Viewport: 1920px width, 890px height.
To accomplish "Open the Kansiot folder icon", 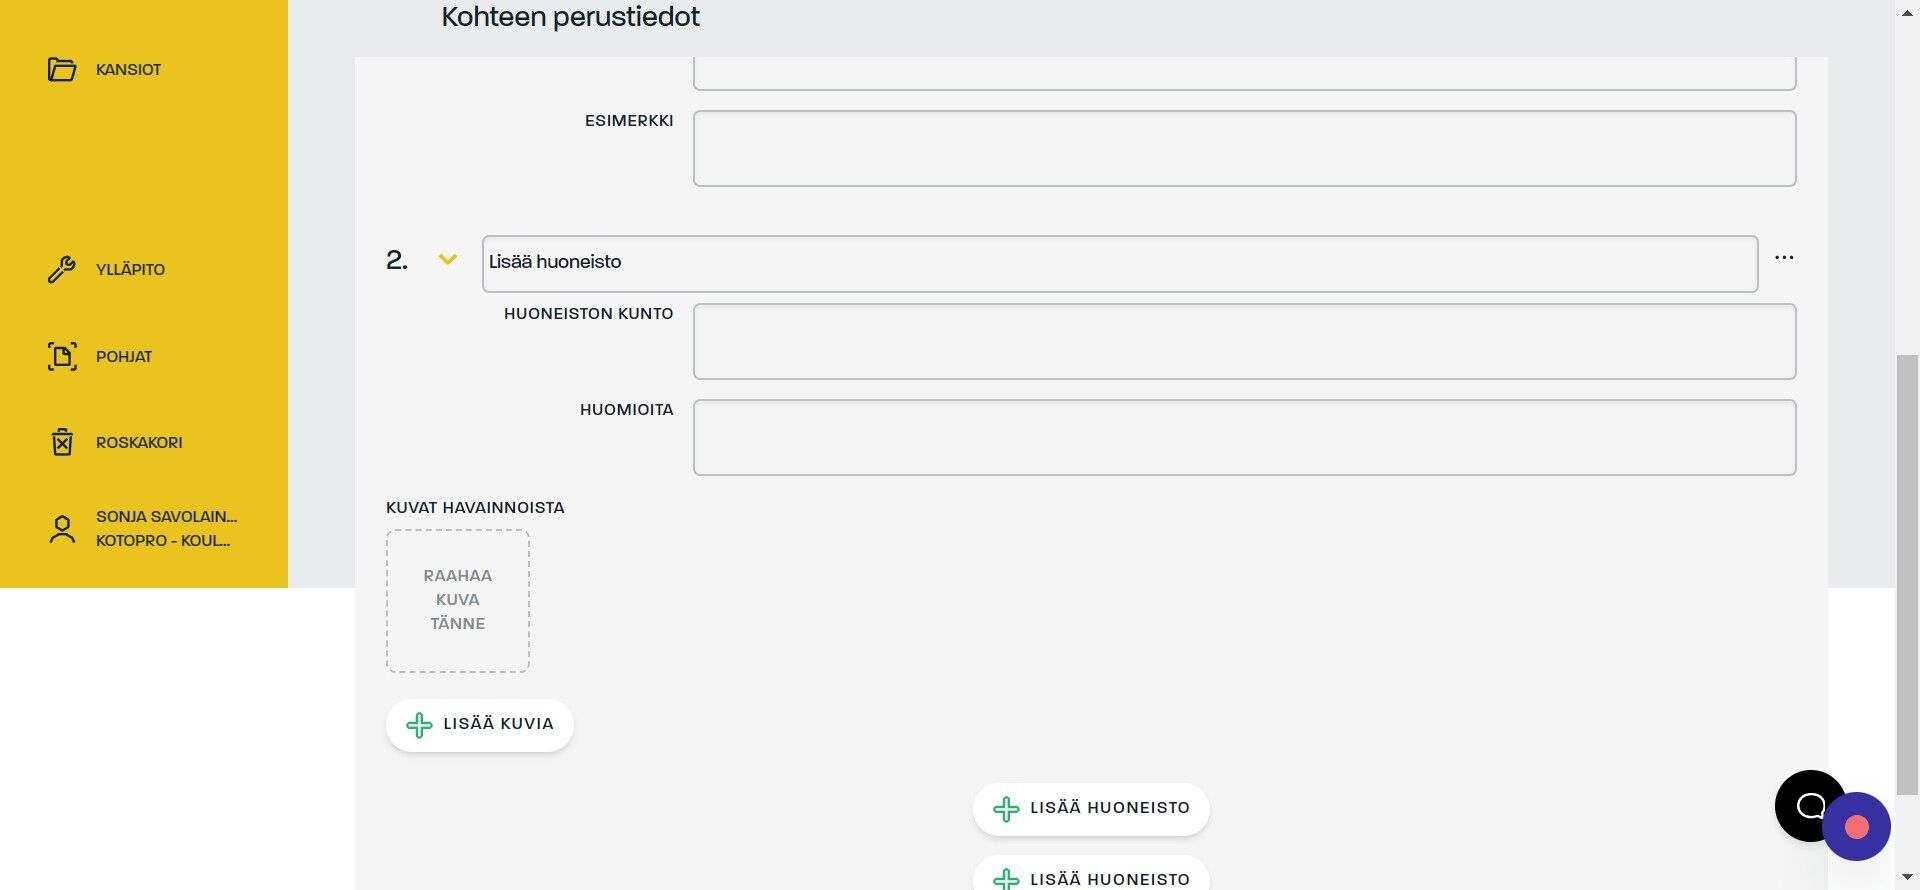I will click(62, 69).
